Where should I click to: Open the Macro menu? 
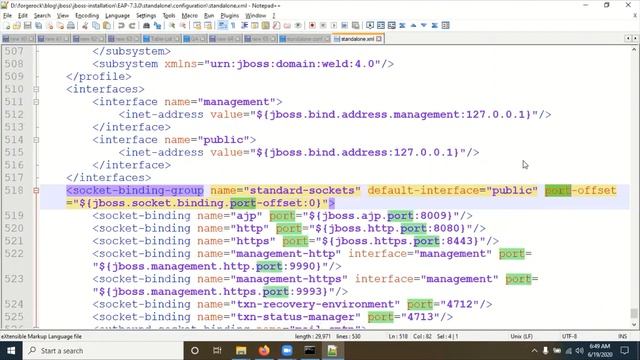[x=189, y=16]
